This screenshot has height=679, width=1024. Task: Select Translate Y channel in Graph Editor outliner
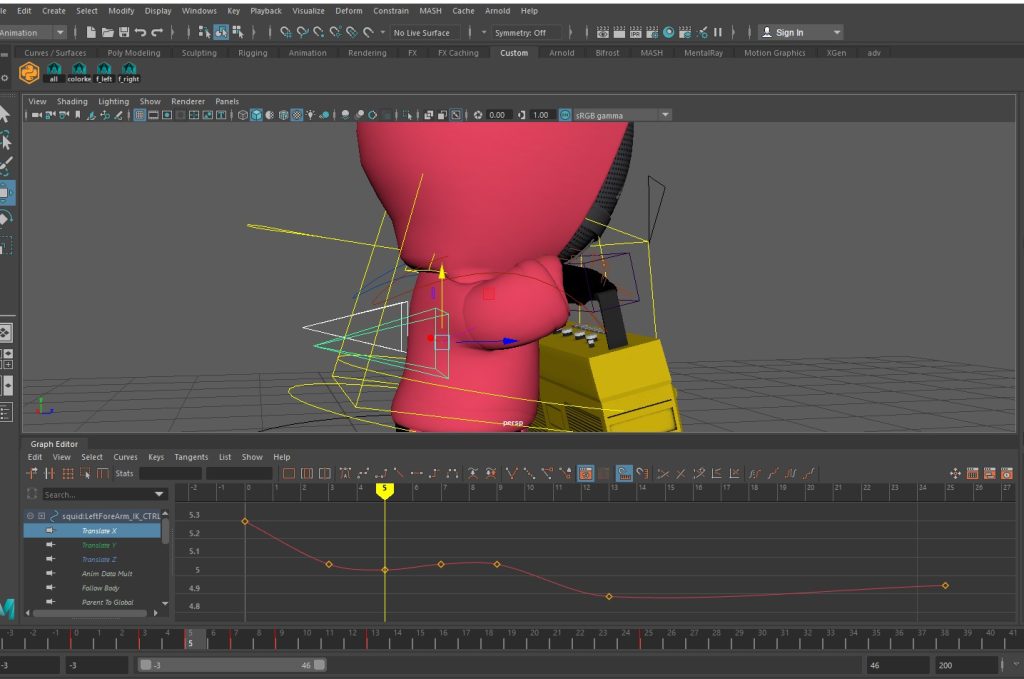pos(98,545)
